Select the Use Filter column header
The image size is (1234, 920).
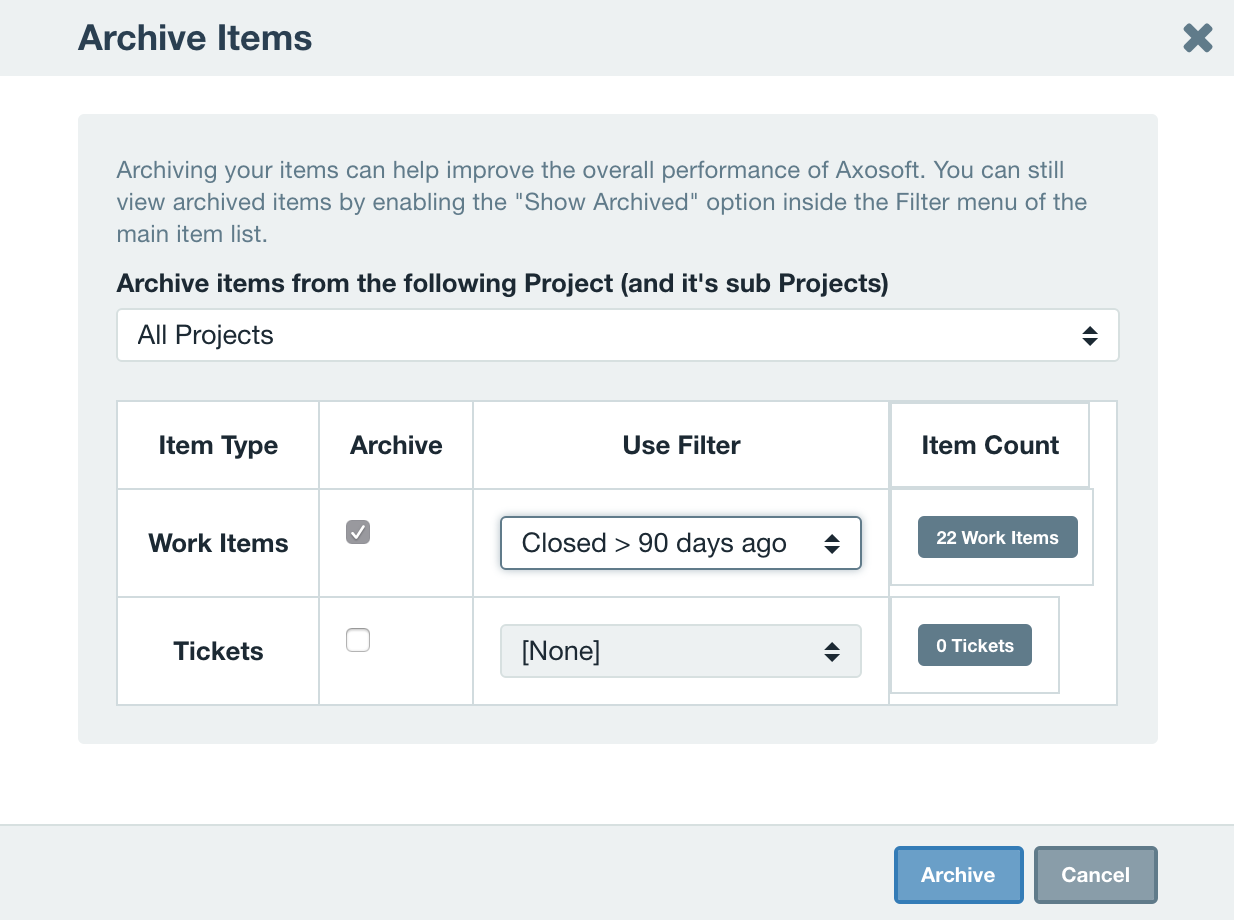click(681, 445)
